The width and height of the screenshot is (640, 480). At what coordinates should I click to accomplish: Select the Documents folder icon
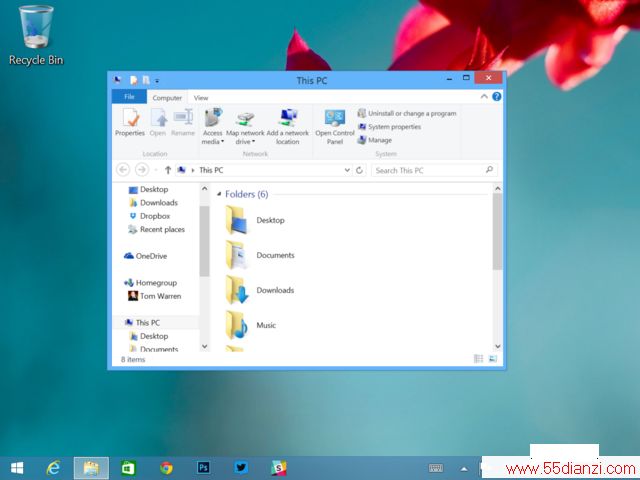click(x=237, y=255)
